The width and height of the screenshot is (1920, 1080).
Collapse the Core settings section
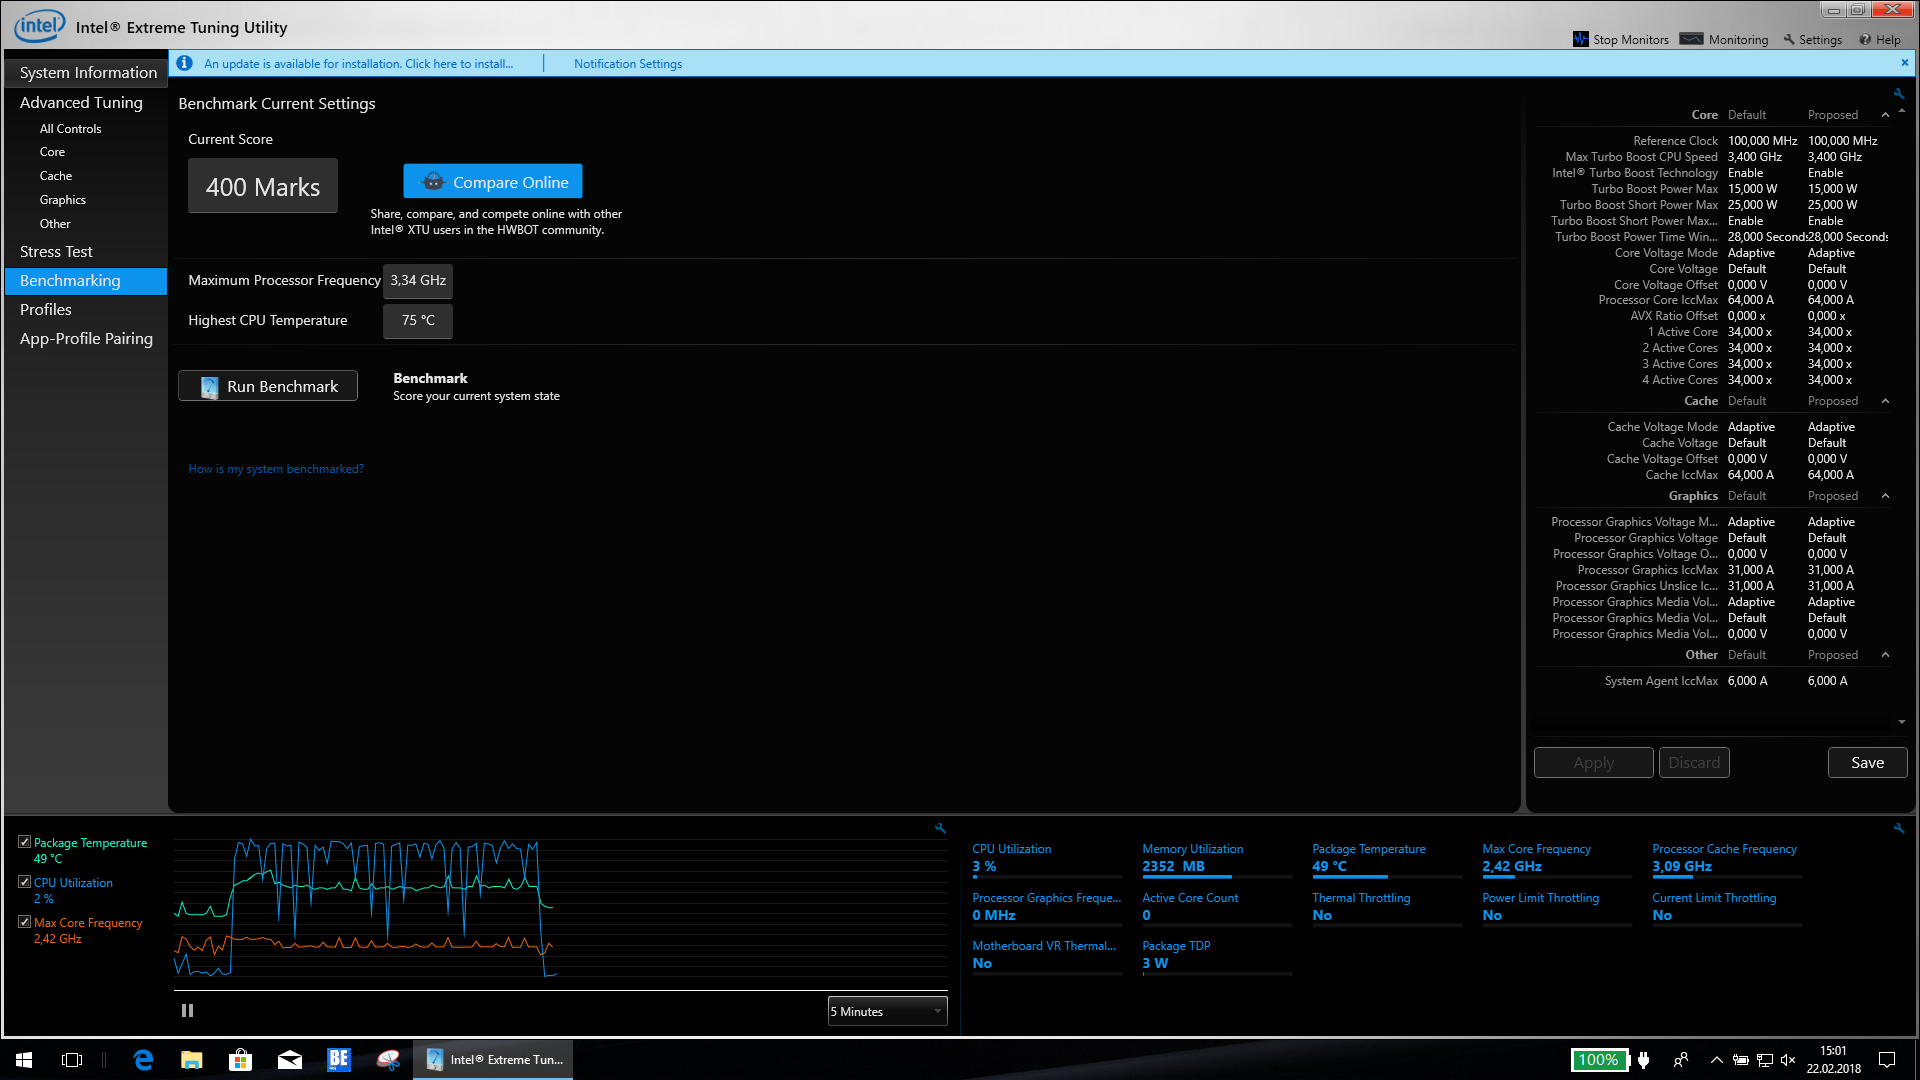[x=1885, y=115]
